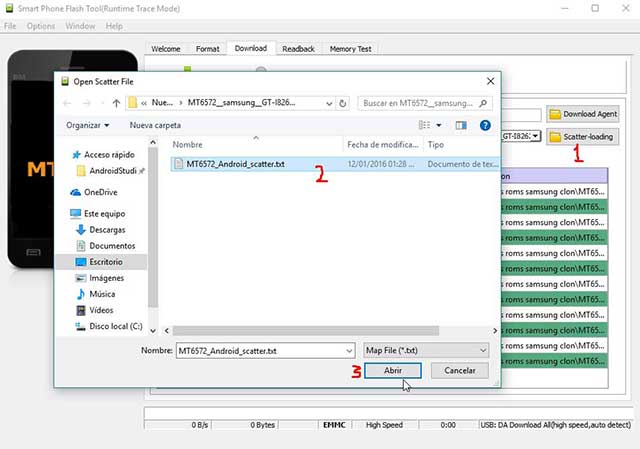This screenshot has width=640, height=449.
Task: Click the Scatter-loading button
Action: 582,137
